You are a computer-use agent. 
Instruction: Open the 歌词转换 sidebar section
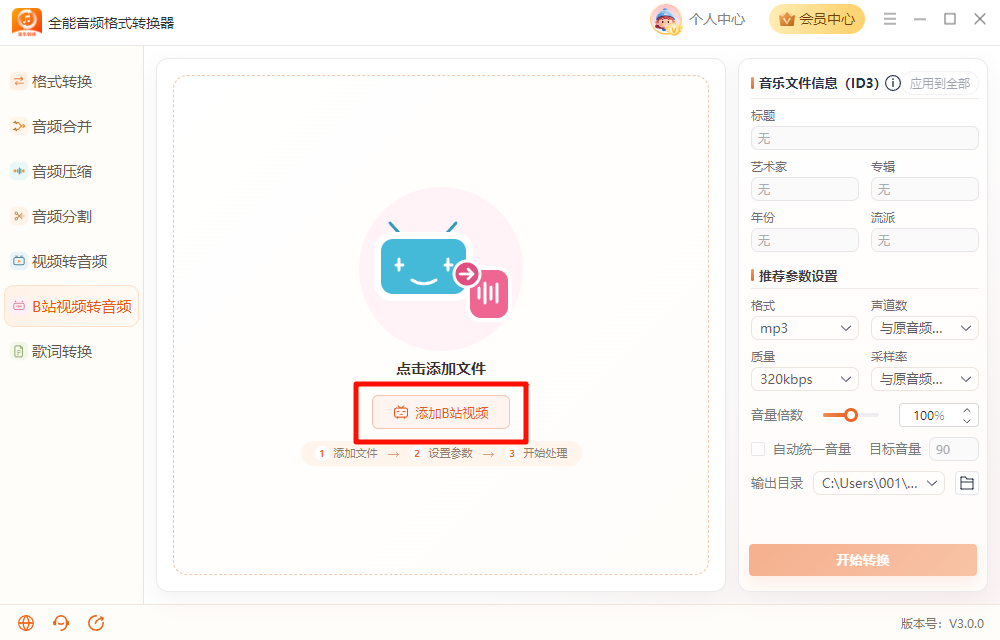[x=62, y=352]
